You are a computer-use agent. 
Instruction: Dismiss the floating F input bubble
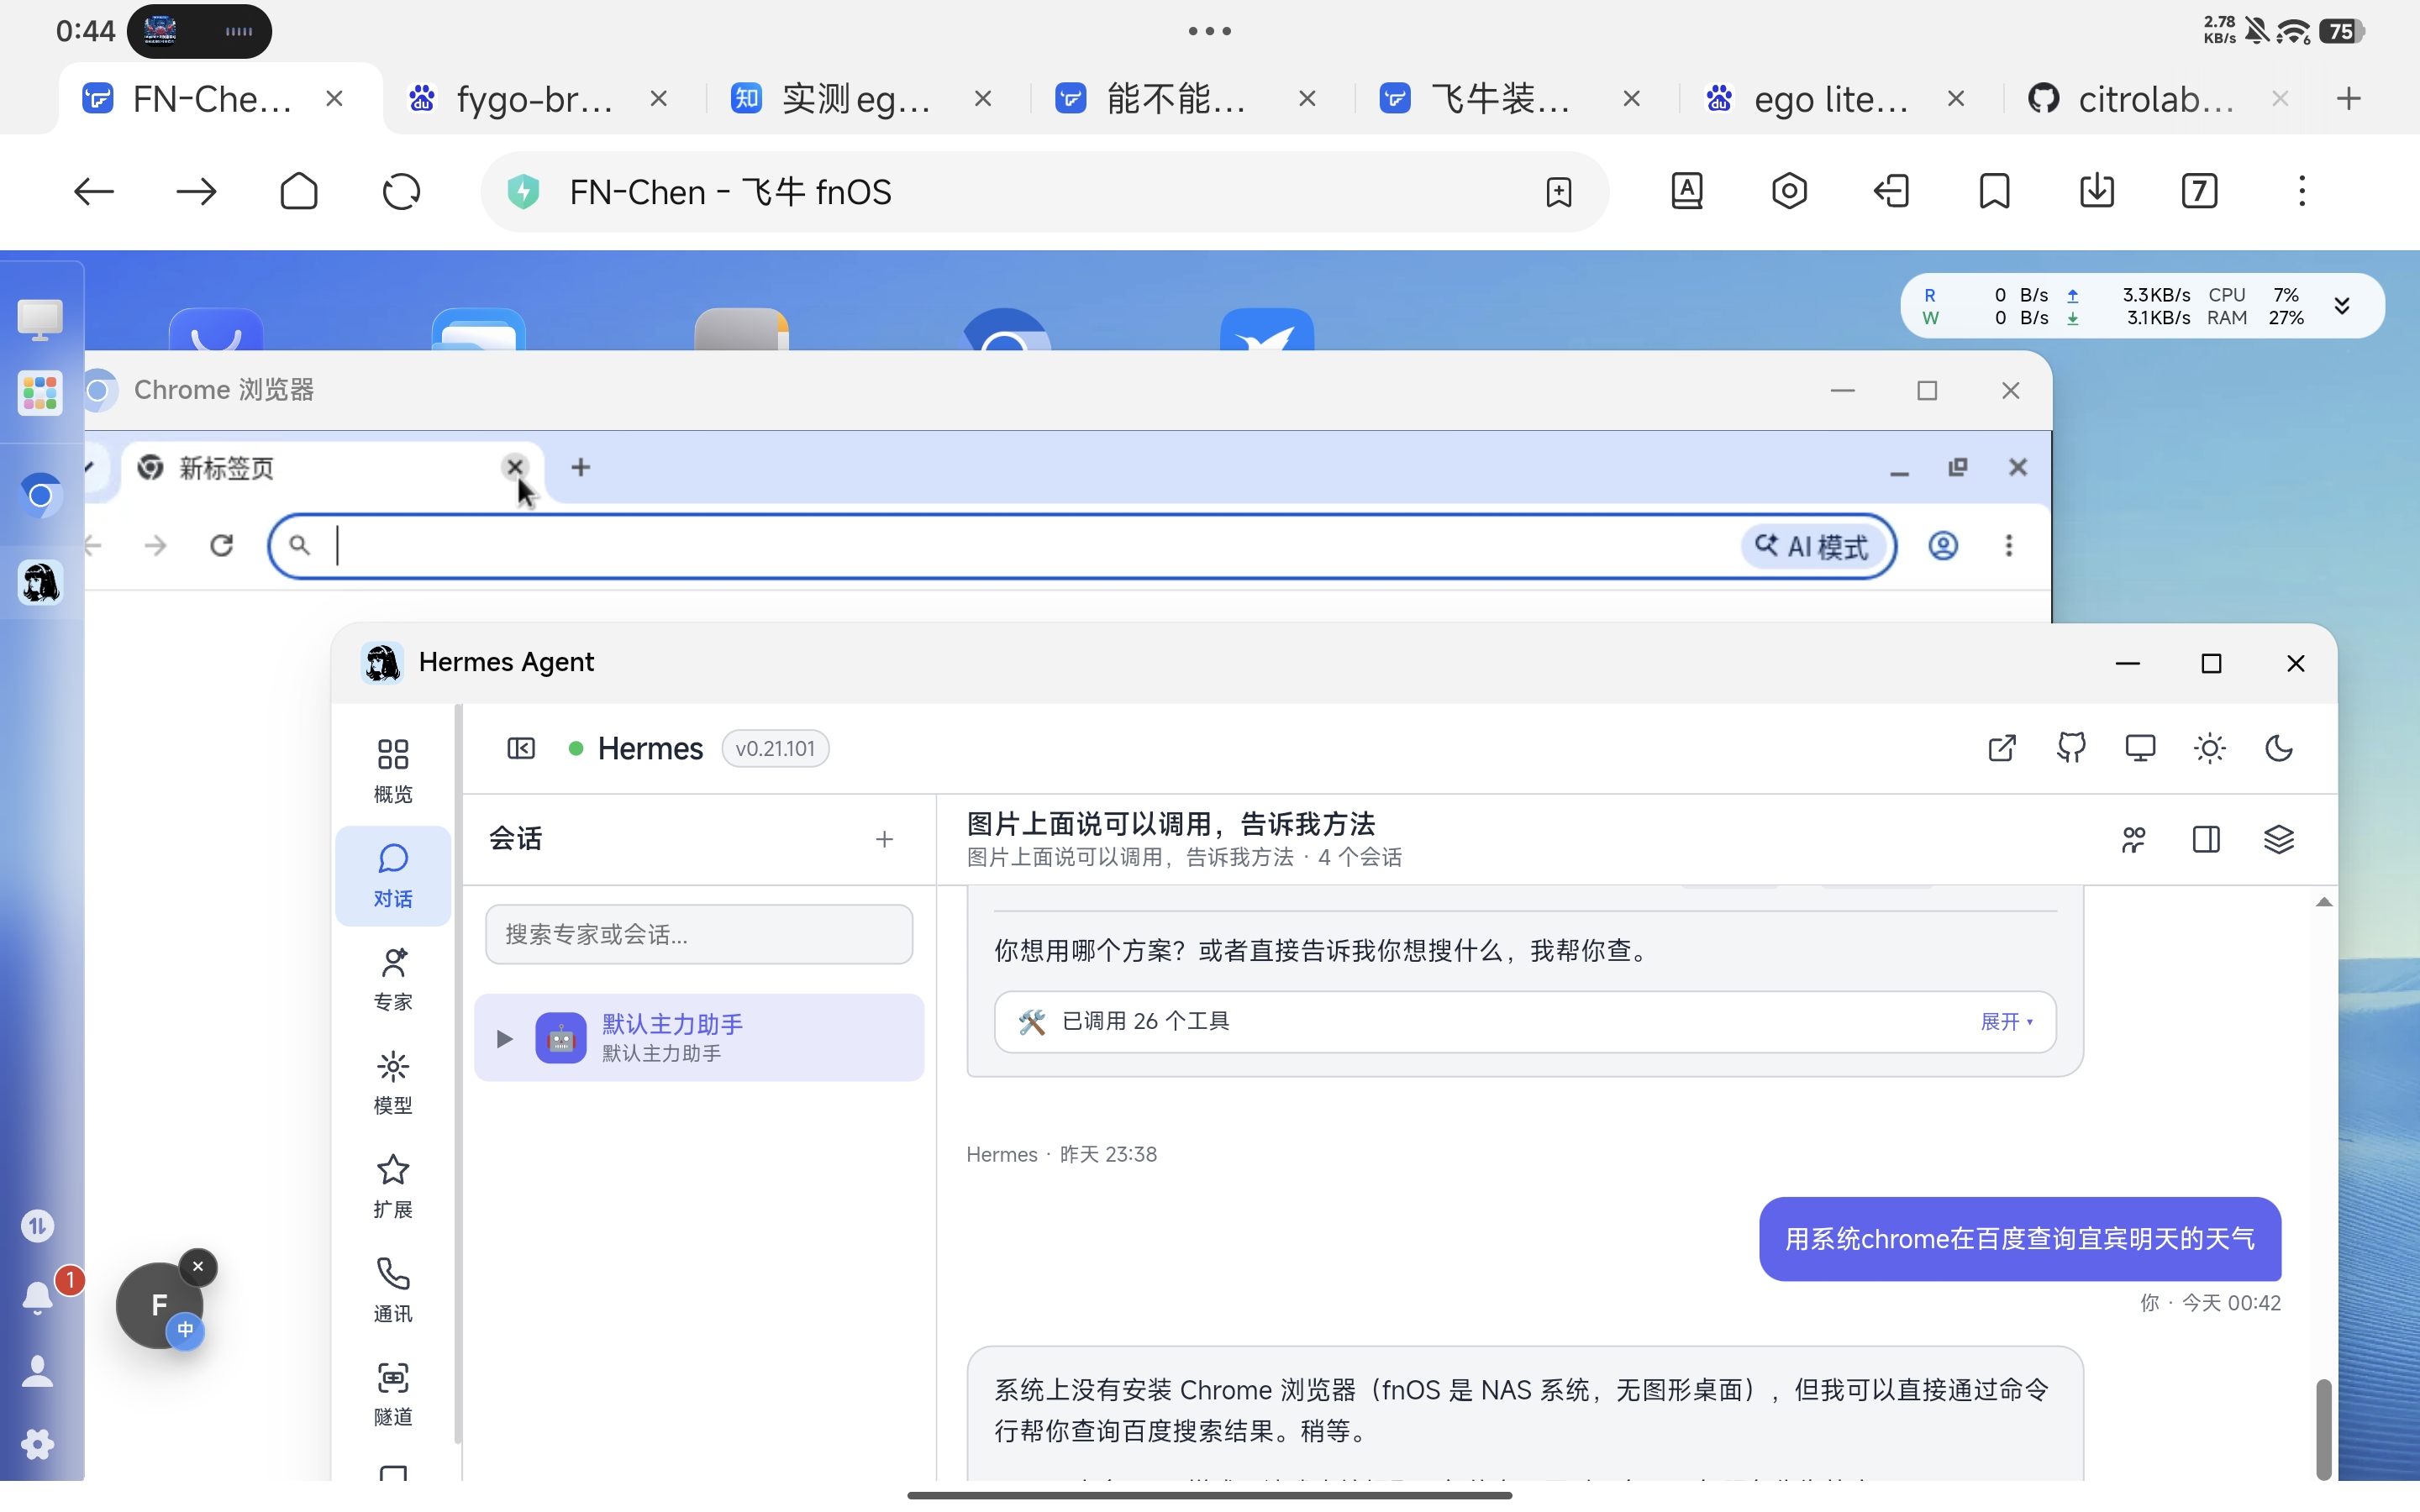[x=198, y=1267]
